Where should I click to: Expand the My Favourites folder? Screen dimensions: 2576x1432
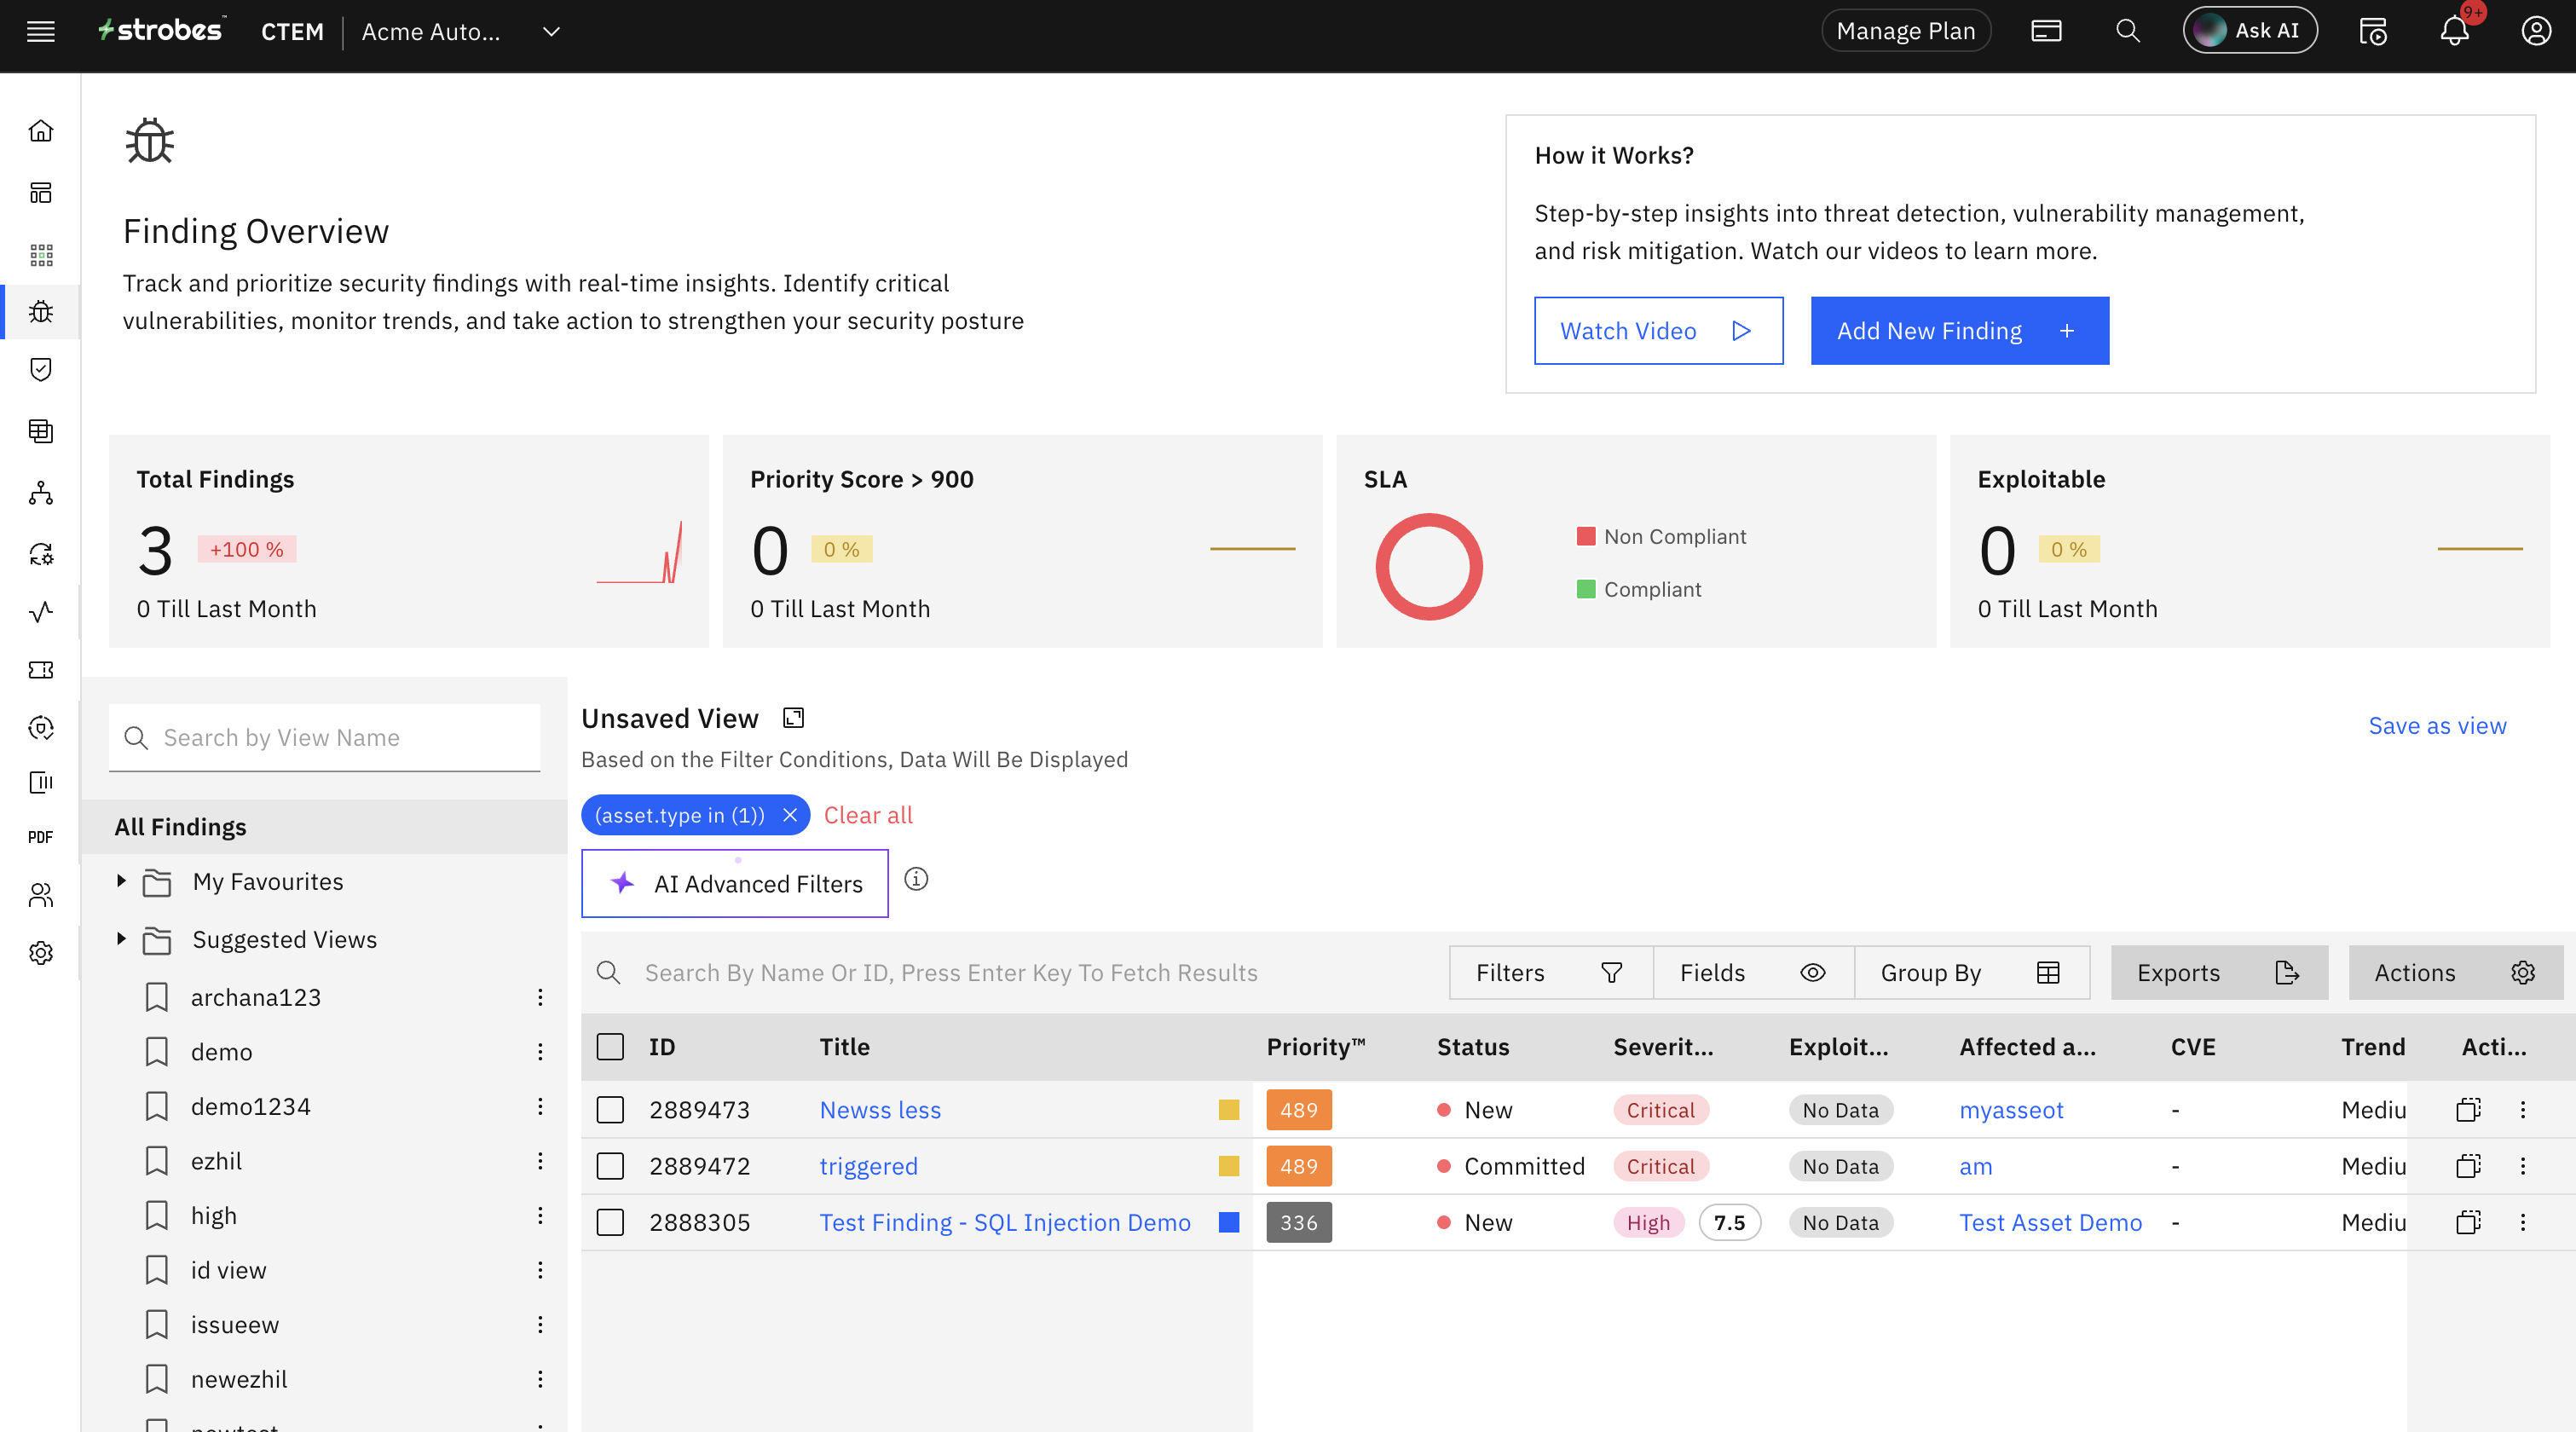pos(121,881)
